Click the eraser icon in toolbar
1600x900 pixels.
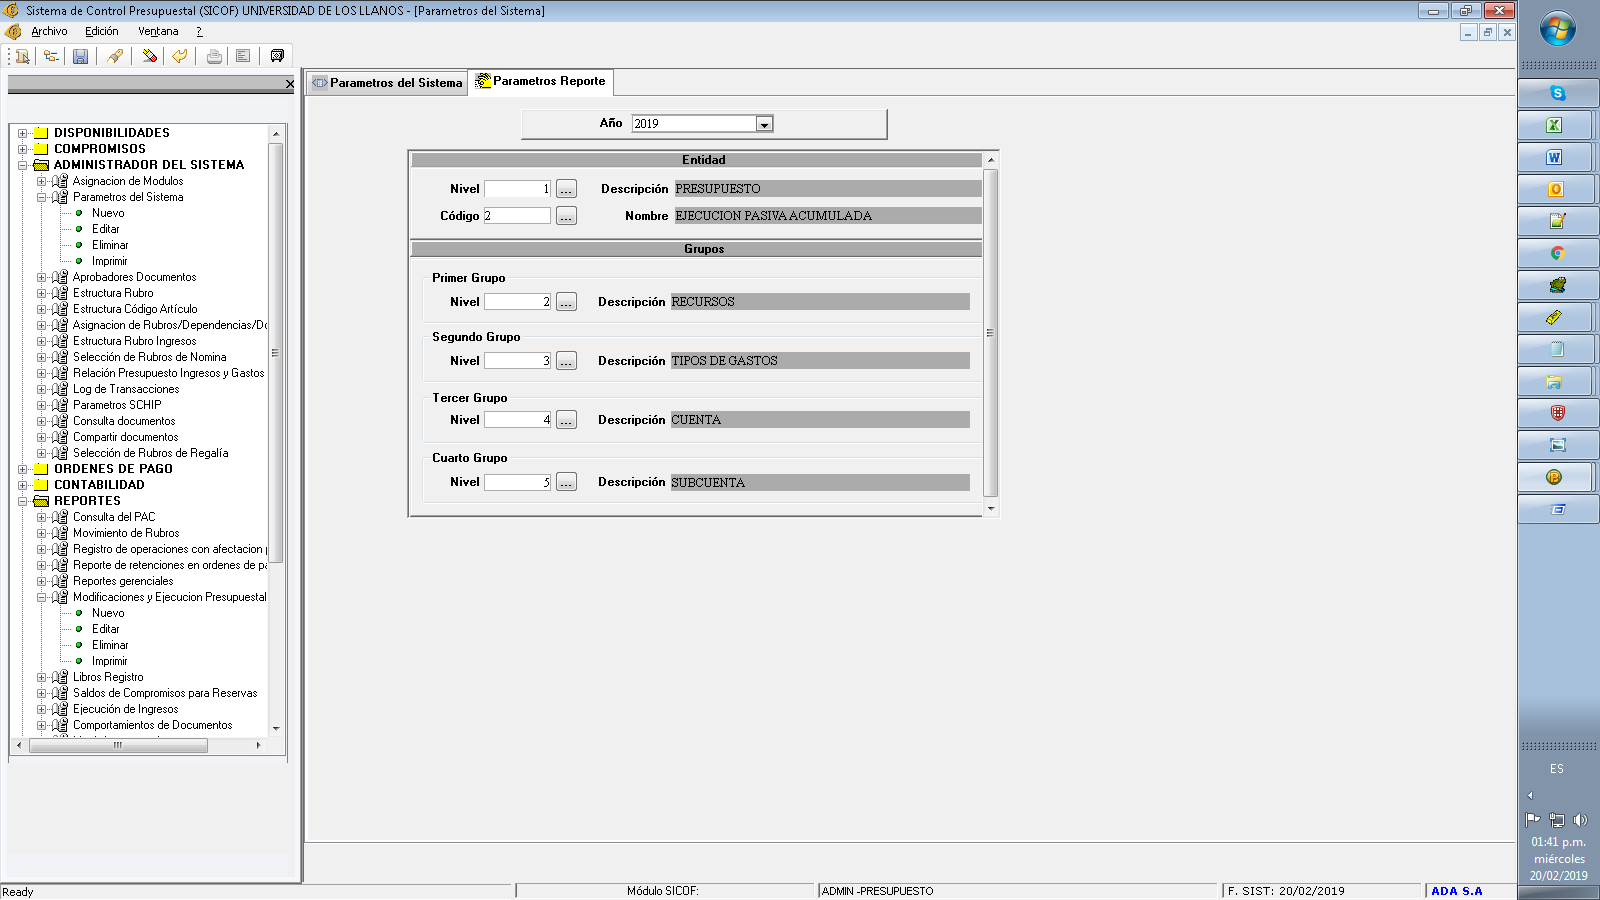coord(149,56)
